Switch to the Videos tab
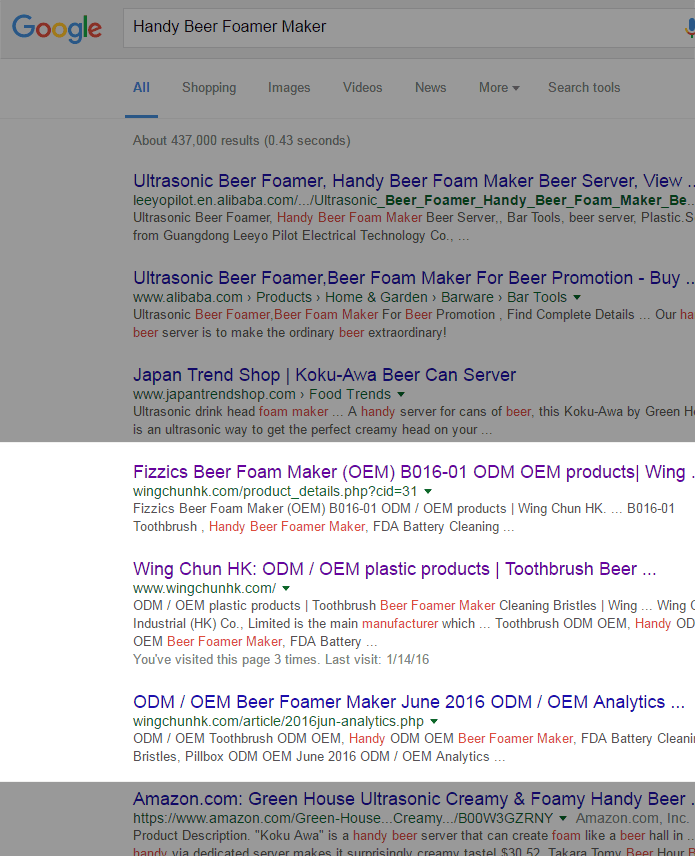695x856 pixels. pyautogui.click(x=363, y=87)
